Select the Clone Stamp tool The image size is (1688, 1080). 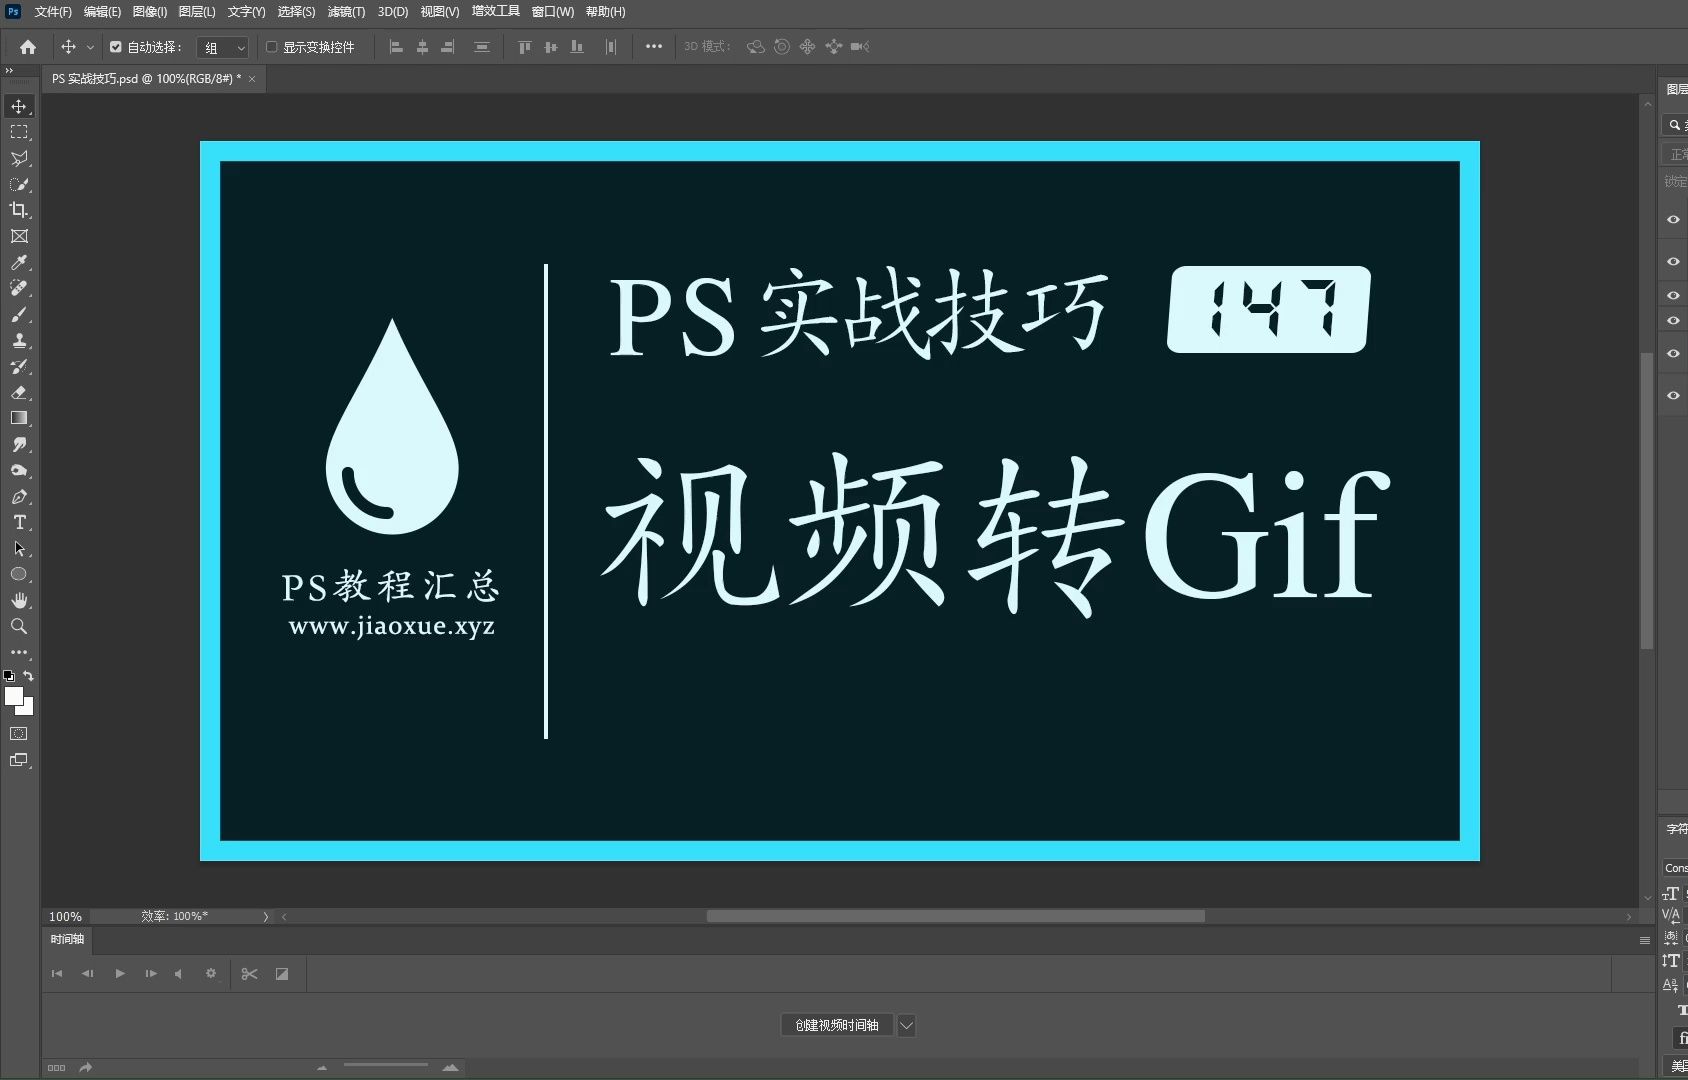tap(18, 340)
